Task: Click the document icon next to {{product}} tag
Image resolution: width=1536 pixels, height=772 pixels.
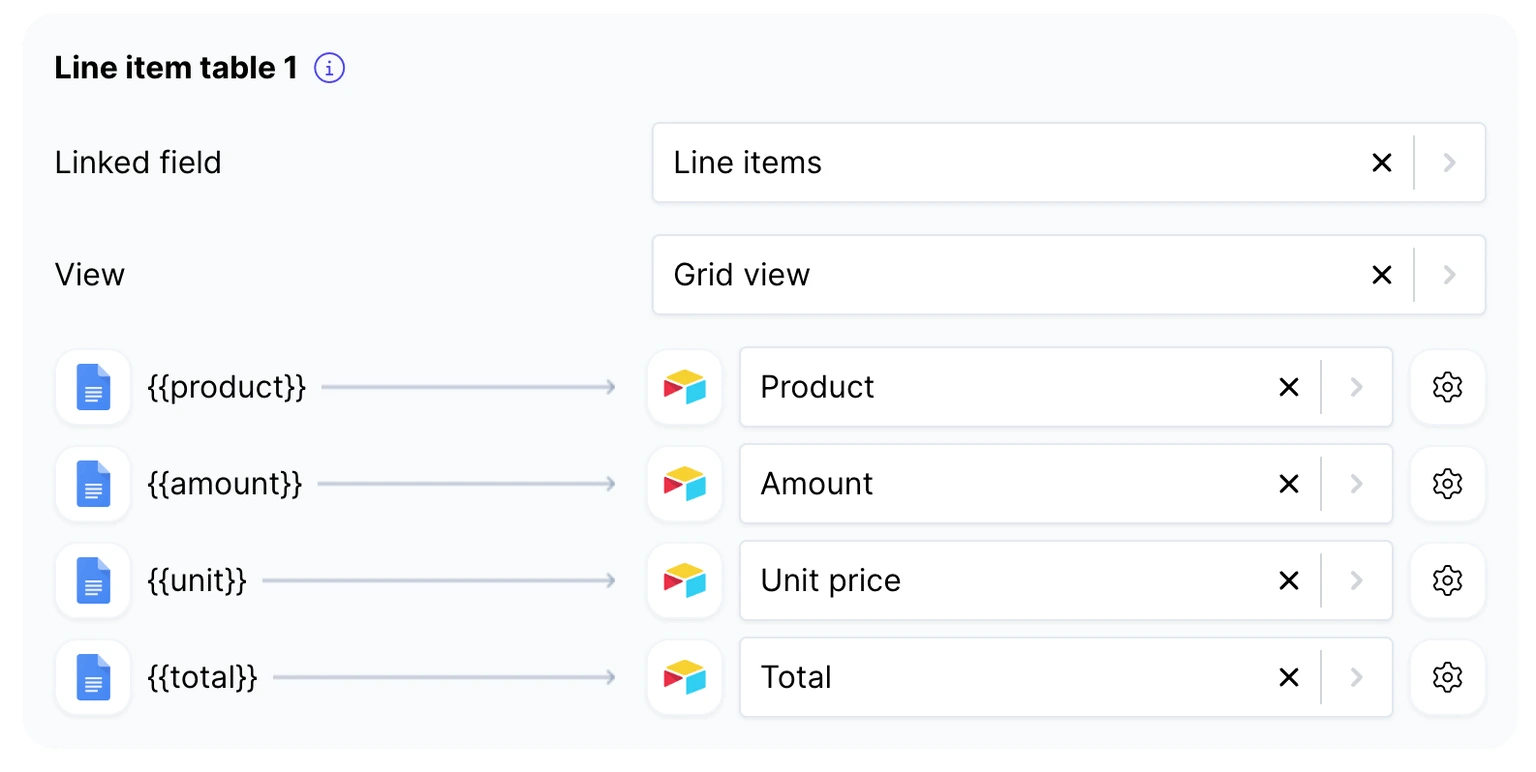Action: (x=92, y=387)
